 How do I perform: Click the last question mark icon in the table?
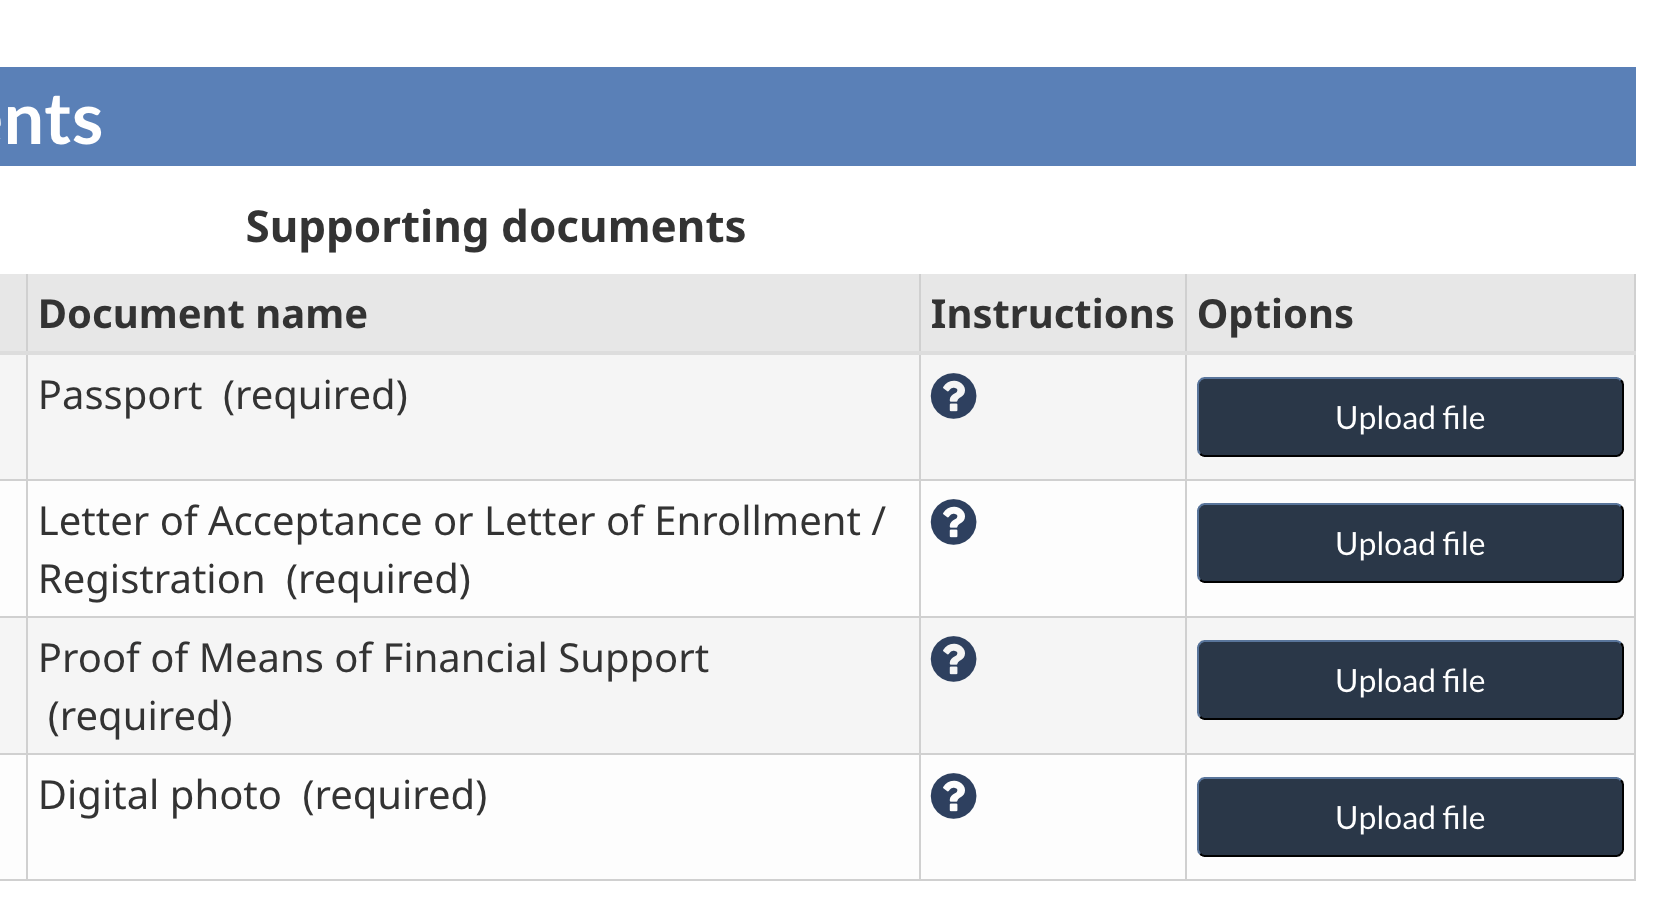click(954, 795)
